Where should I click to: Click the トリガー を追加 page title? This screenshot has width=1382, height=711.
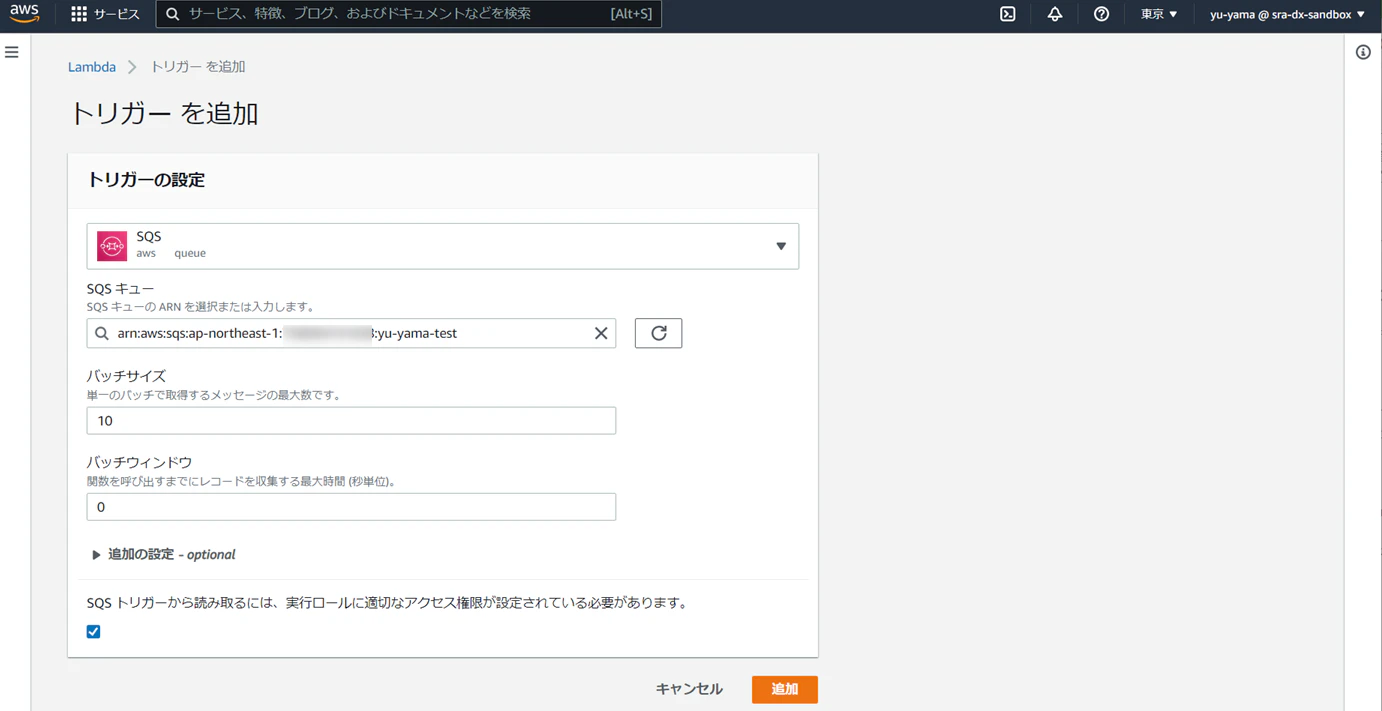[x=164, y=113]
